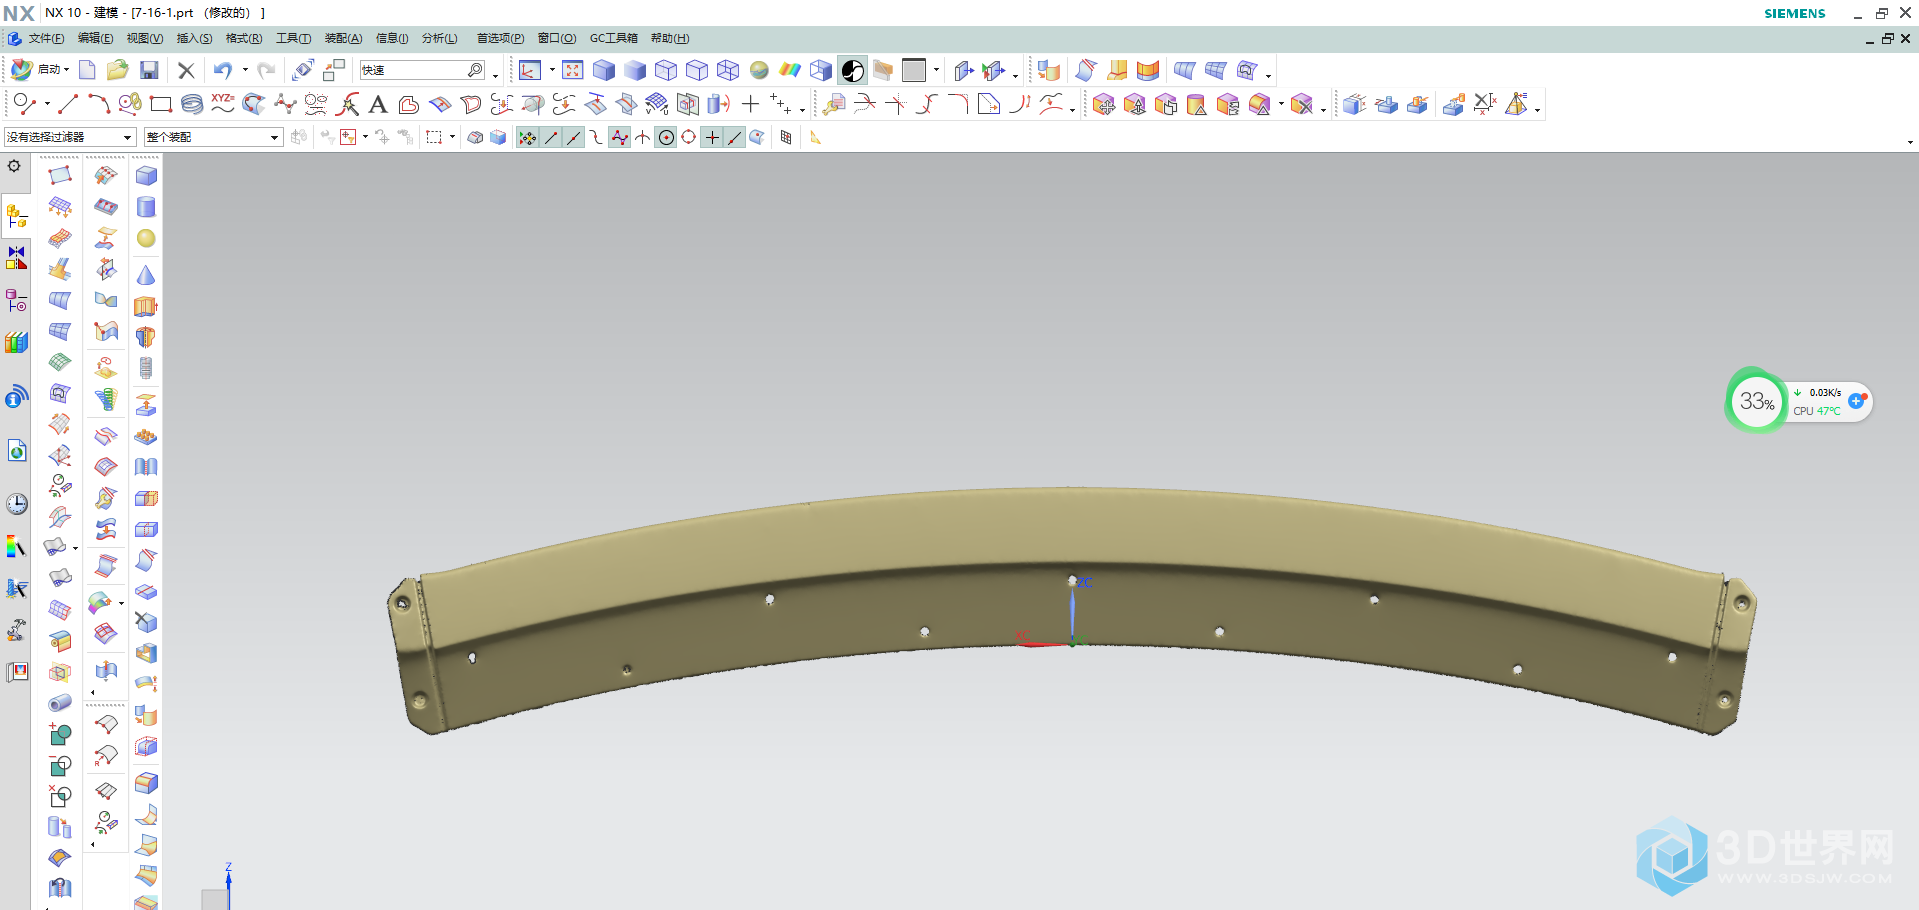Open the 首选项(P) menu
Image resolution: width=1919 pixels, height=910 pixels.
500,38
